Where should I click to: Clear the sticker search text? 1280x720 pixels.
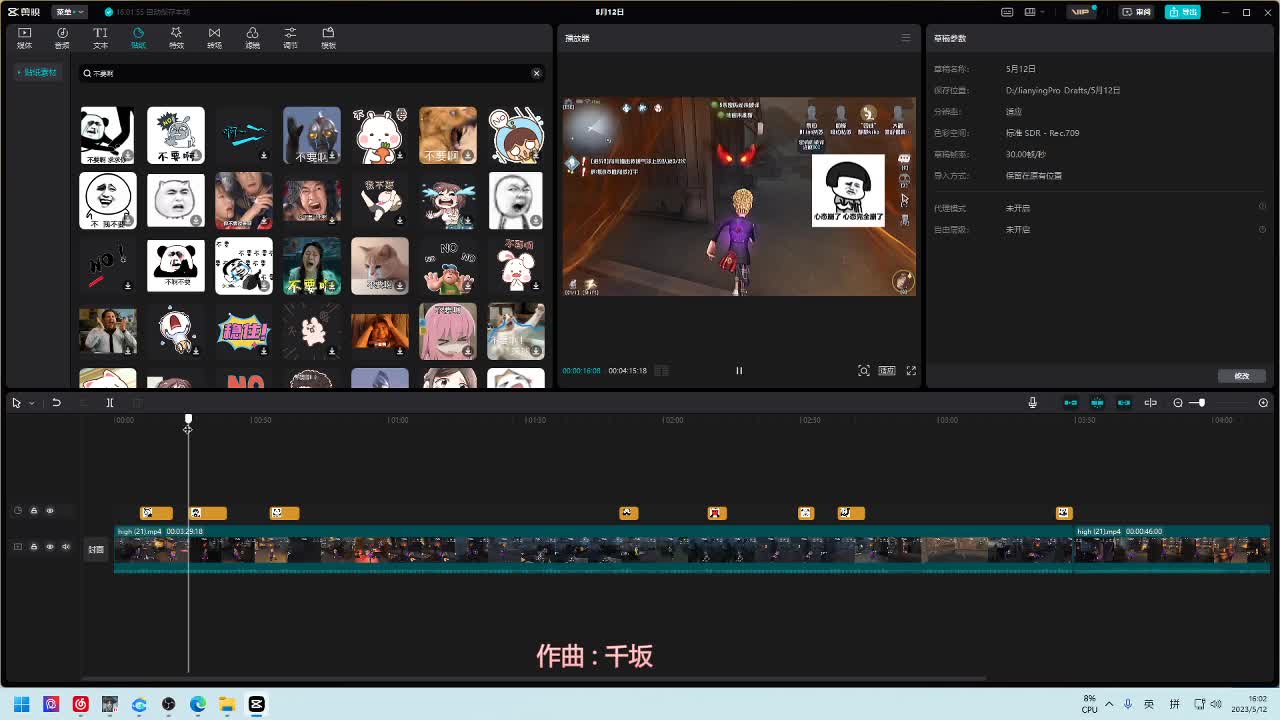pos(536,73)
